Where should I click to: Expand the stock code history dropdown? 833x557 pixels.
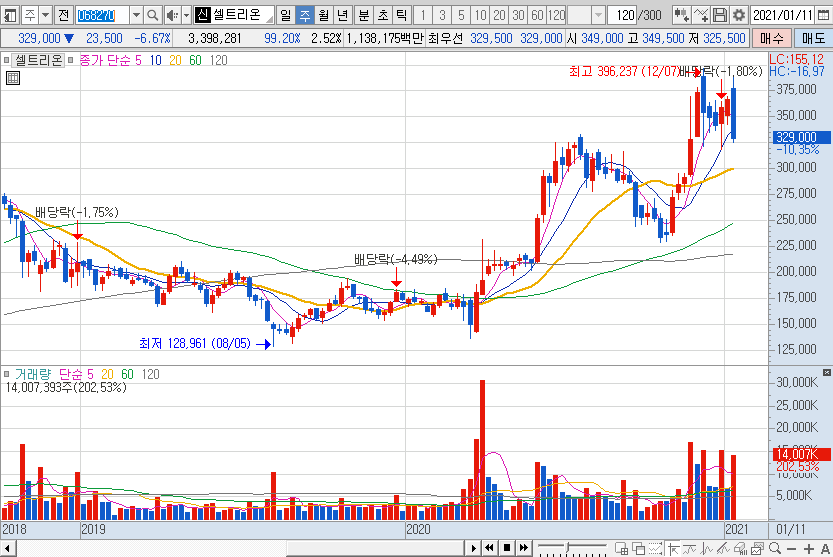coord(136,15)
